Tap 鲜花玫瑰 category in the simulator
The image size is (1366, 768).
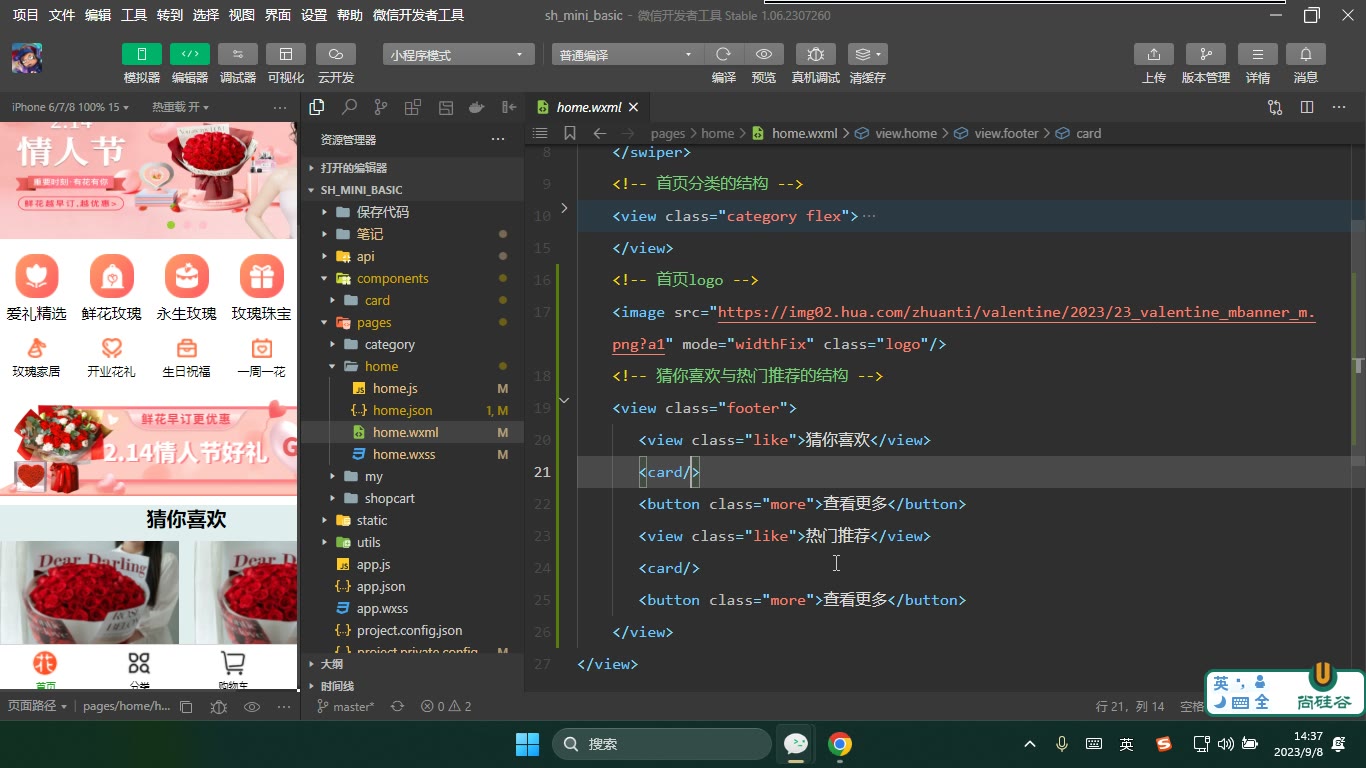pyautogui.click(x=112, y=288)
